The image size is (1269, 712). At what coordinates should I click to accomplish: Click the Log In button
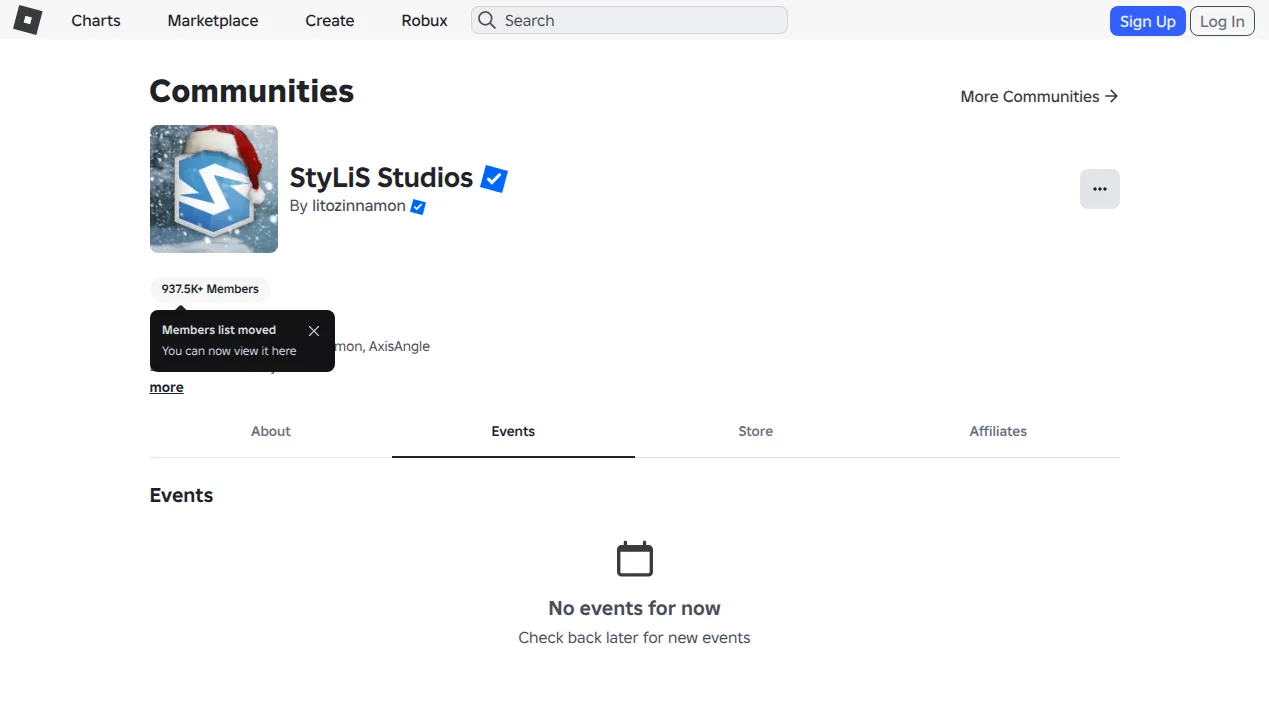click(1222, 21)
